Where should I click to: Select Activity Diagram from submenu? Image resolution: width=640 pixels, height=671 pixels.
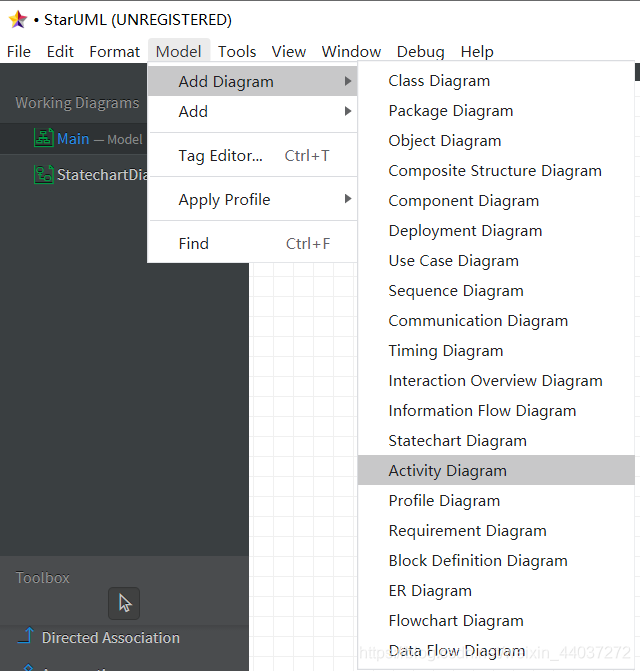pos(496,470)
